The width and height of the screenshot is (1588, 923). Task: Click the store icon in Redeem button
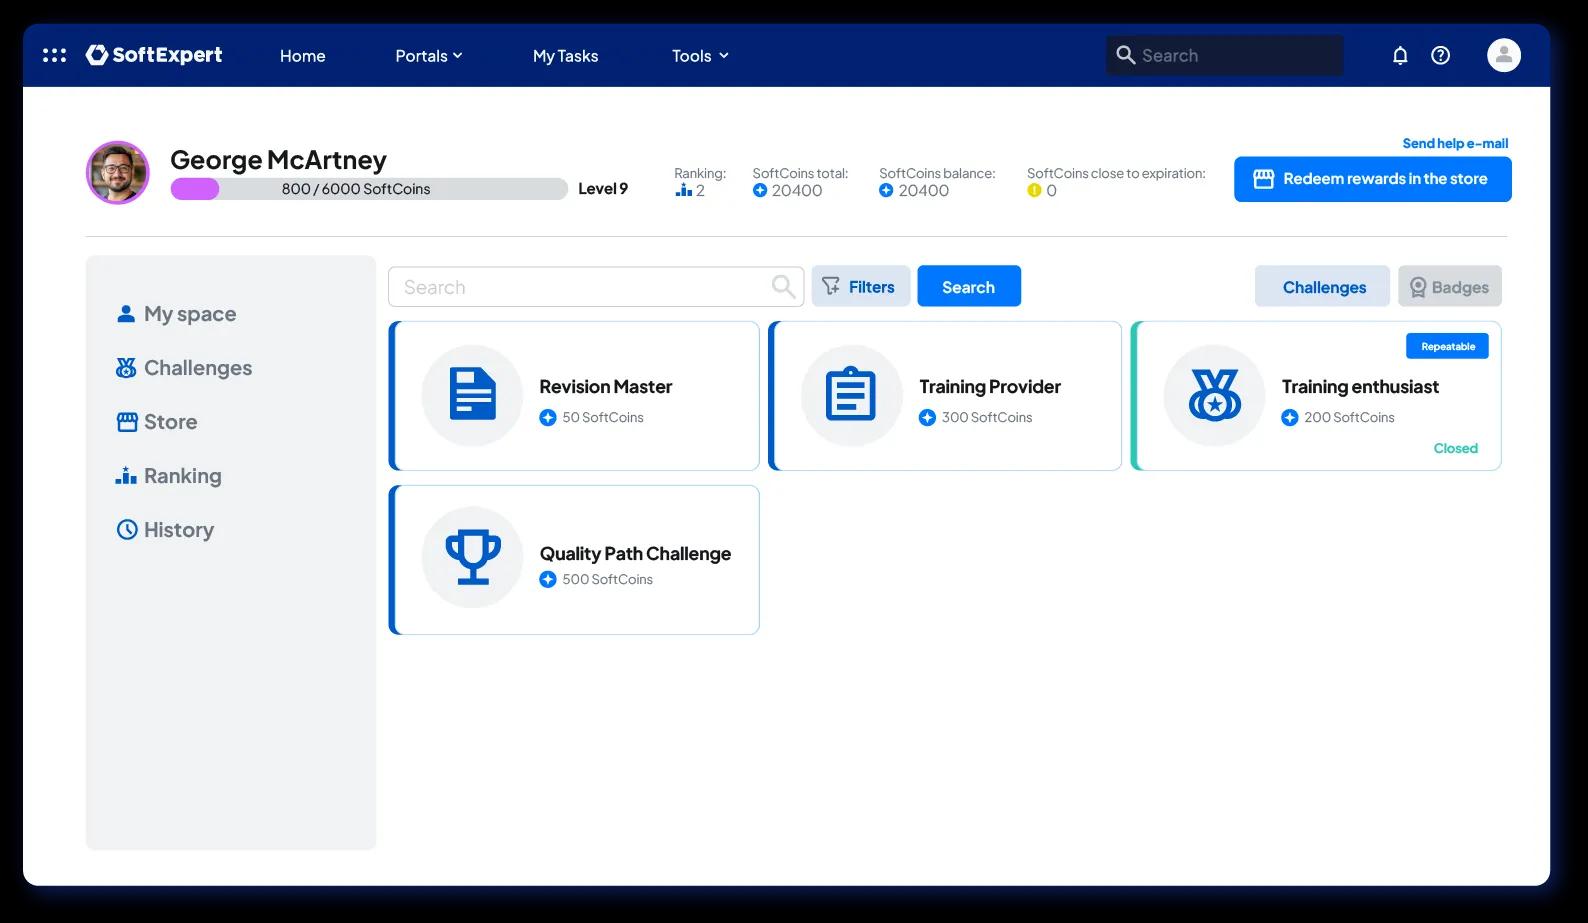pos(1263,179)
